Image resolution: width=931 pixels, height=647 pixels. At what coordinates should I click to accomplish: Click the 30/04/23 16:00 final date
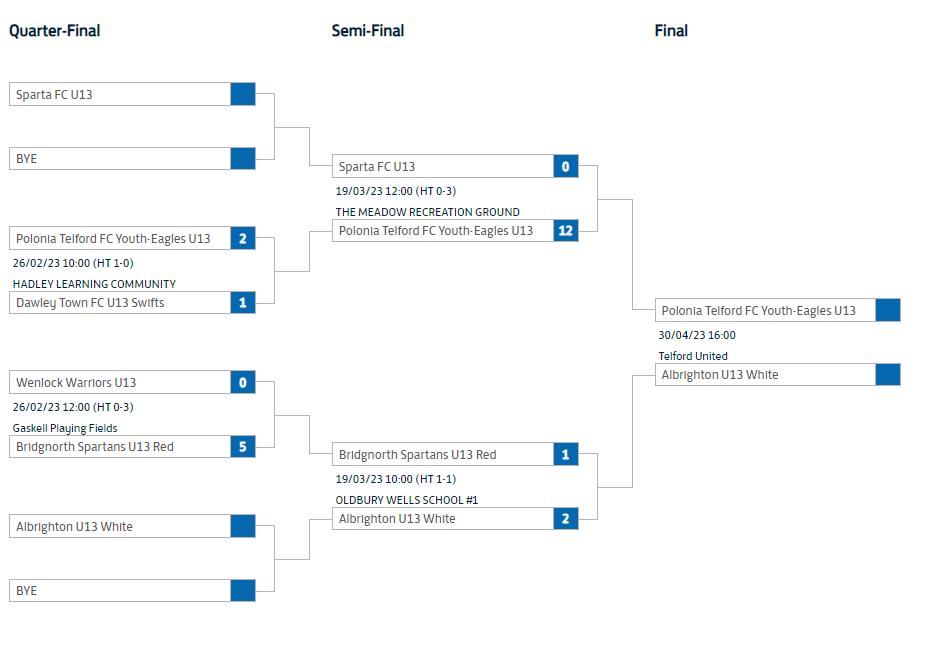(x=697, y=336)
